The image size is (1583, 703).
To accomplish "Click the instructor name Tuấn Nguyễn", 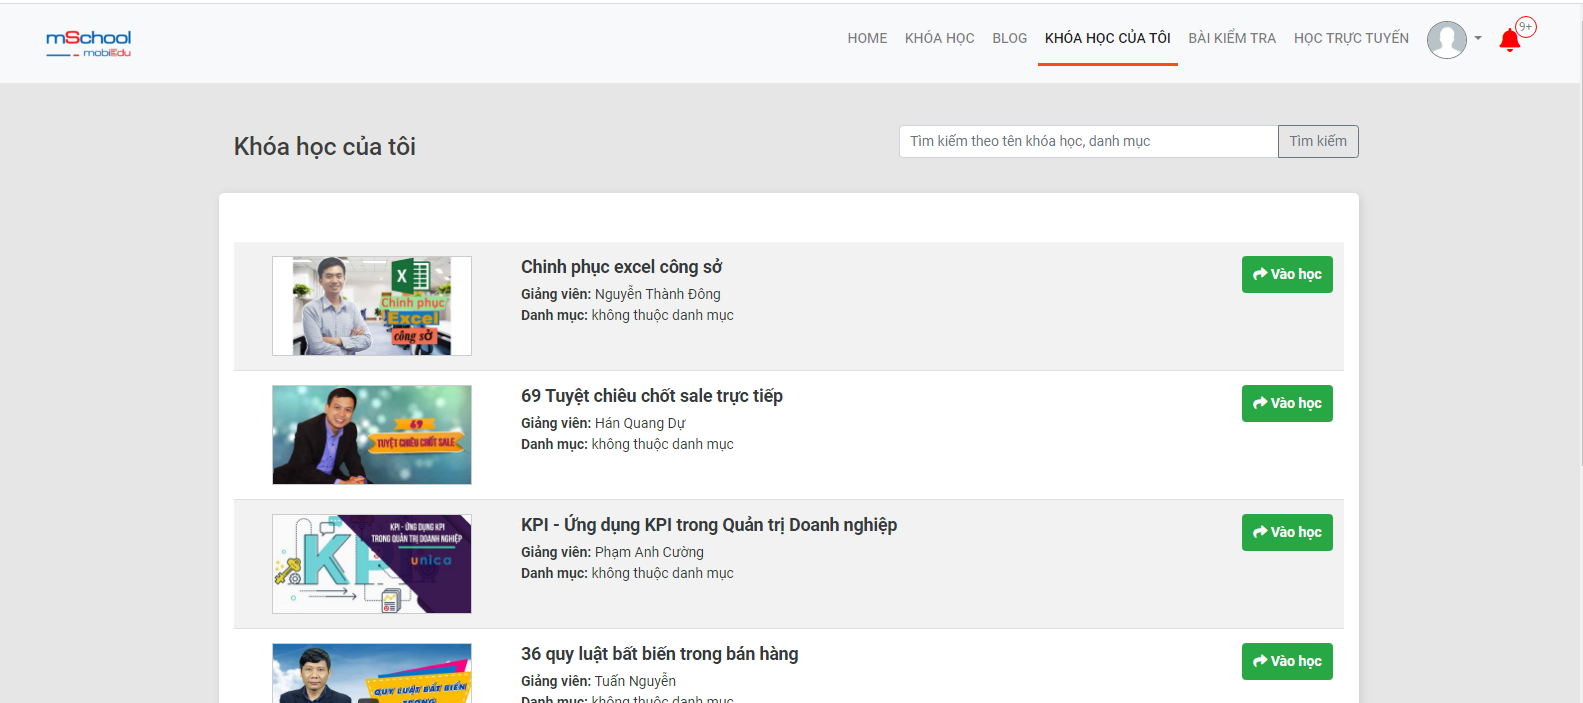I will 635,681.
